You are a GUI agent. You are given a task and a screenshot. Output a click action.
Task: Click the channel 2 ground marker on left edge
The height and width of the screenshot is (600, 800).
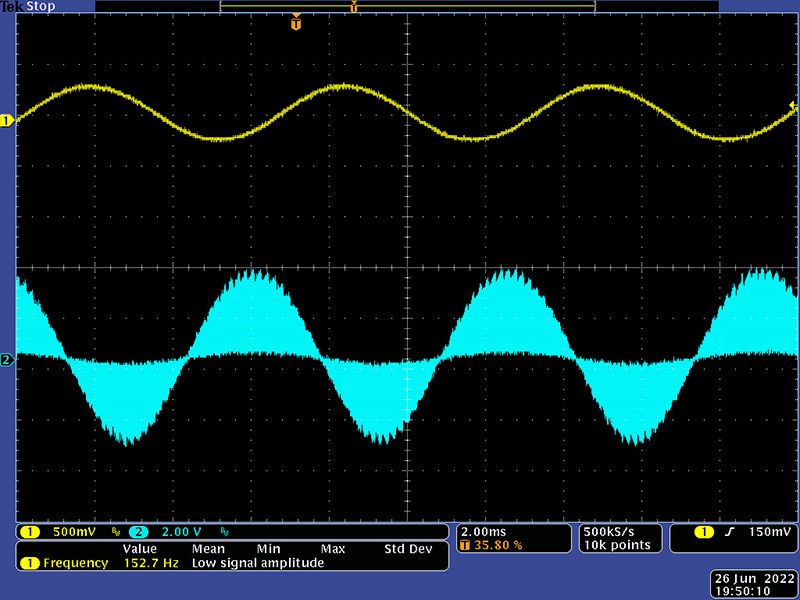pyautogui.click(x=7, y=359)
